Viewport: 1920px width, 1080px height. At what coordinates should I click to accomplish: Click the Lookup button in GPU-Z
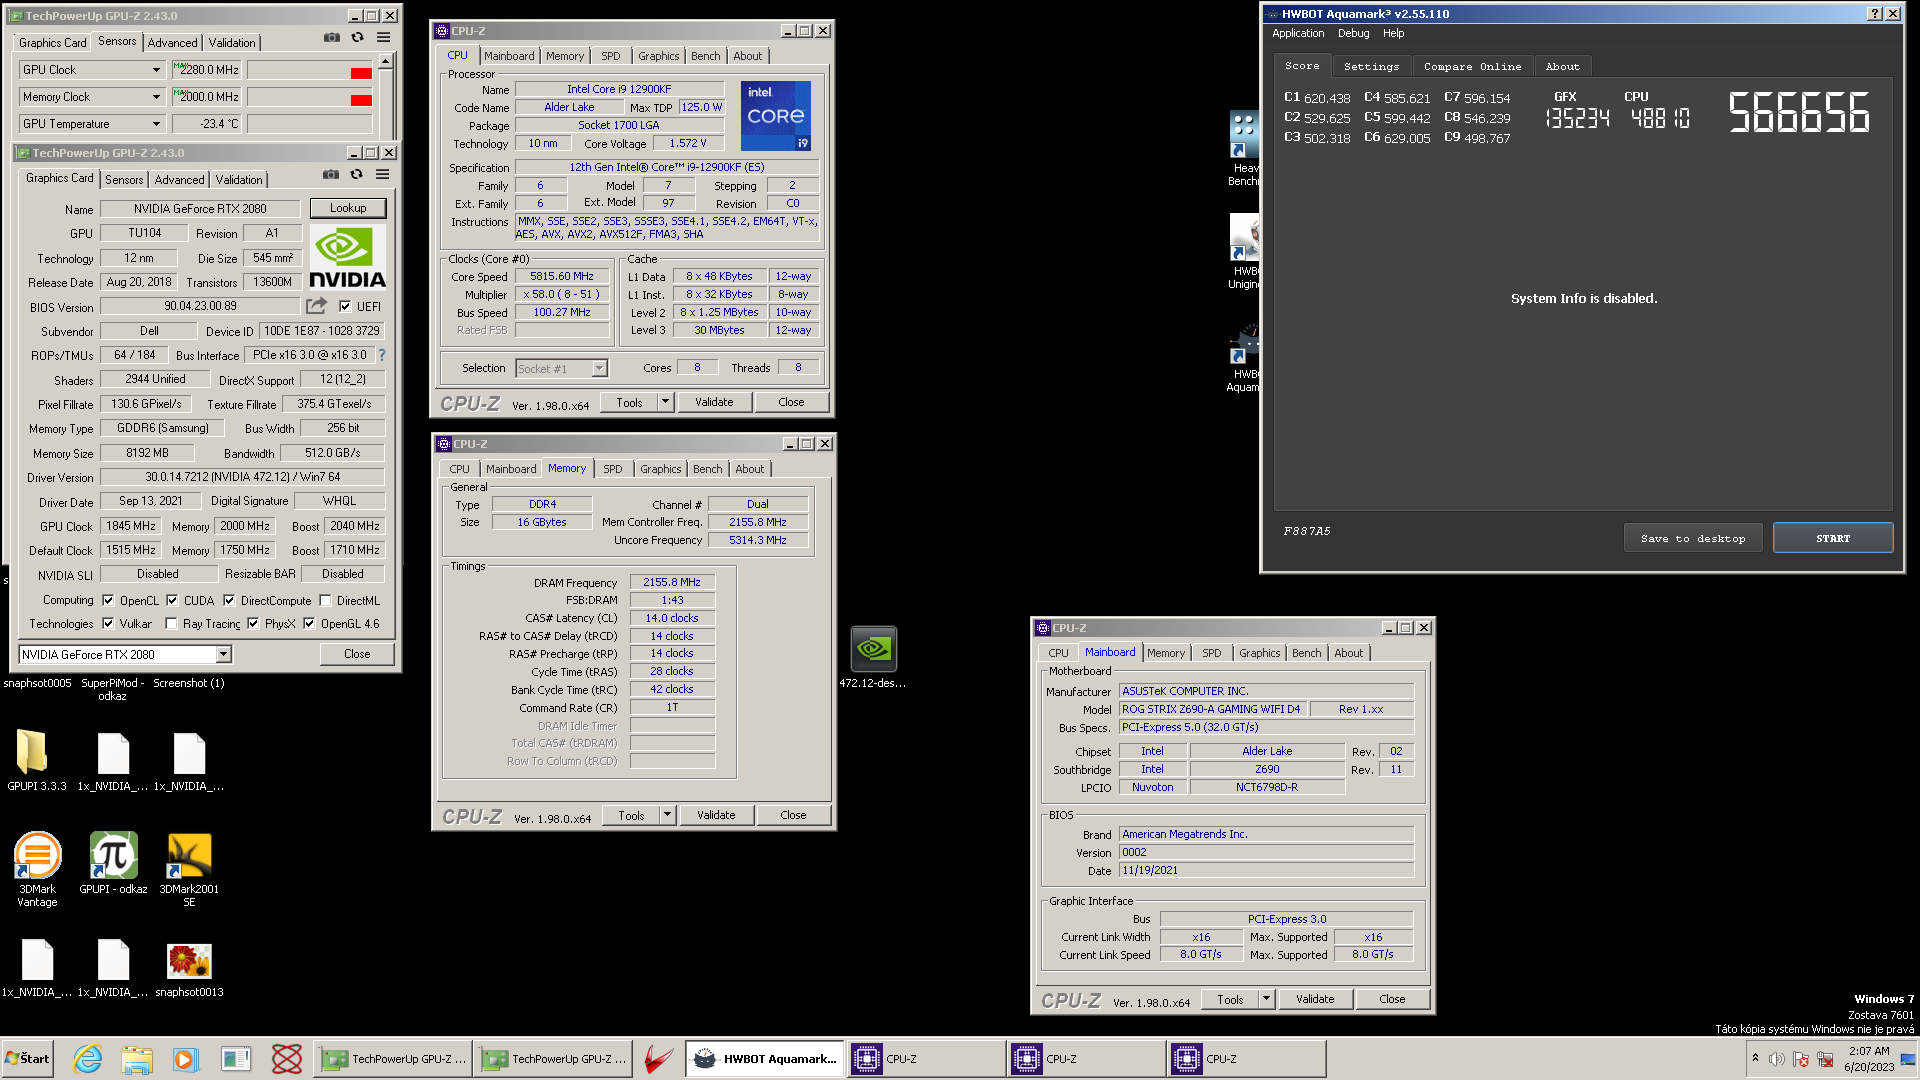pyautogui.click(x=348, y=208)
